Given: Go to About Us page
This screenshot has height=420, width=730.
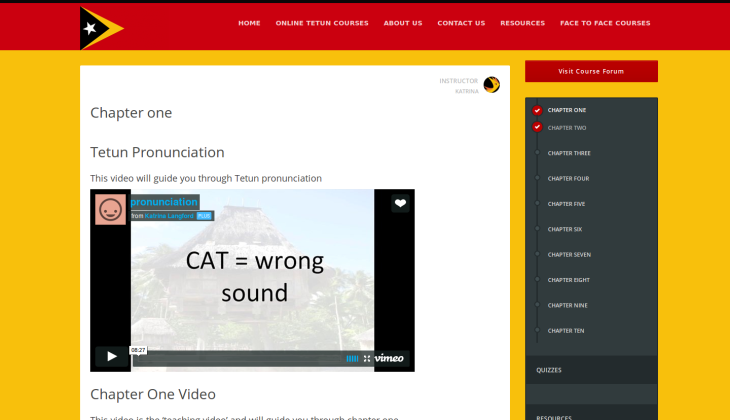Looking at the screenshot, I should click(403, 23).
